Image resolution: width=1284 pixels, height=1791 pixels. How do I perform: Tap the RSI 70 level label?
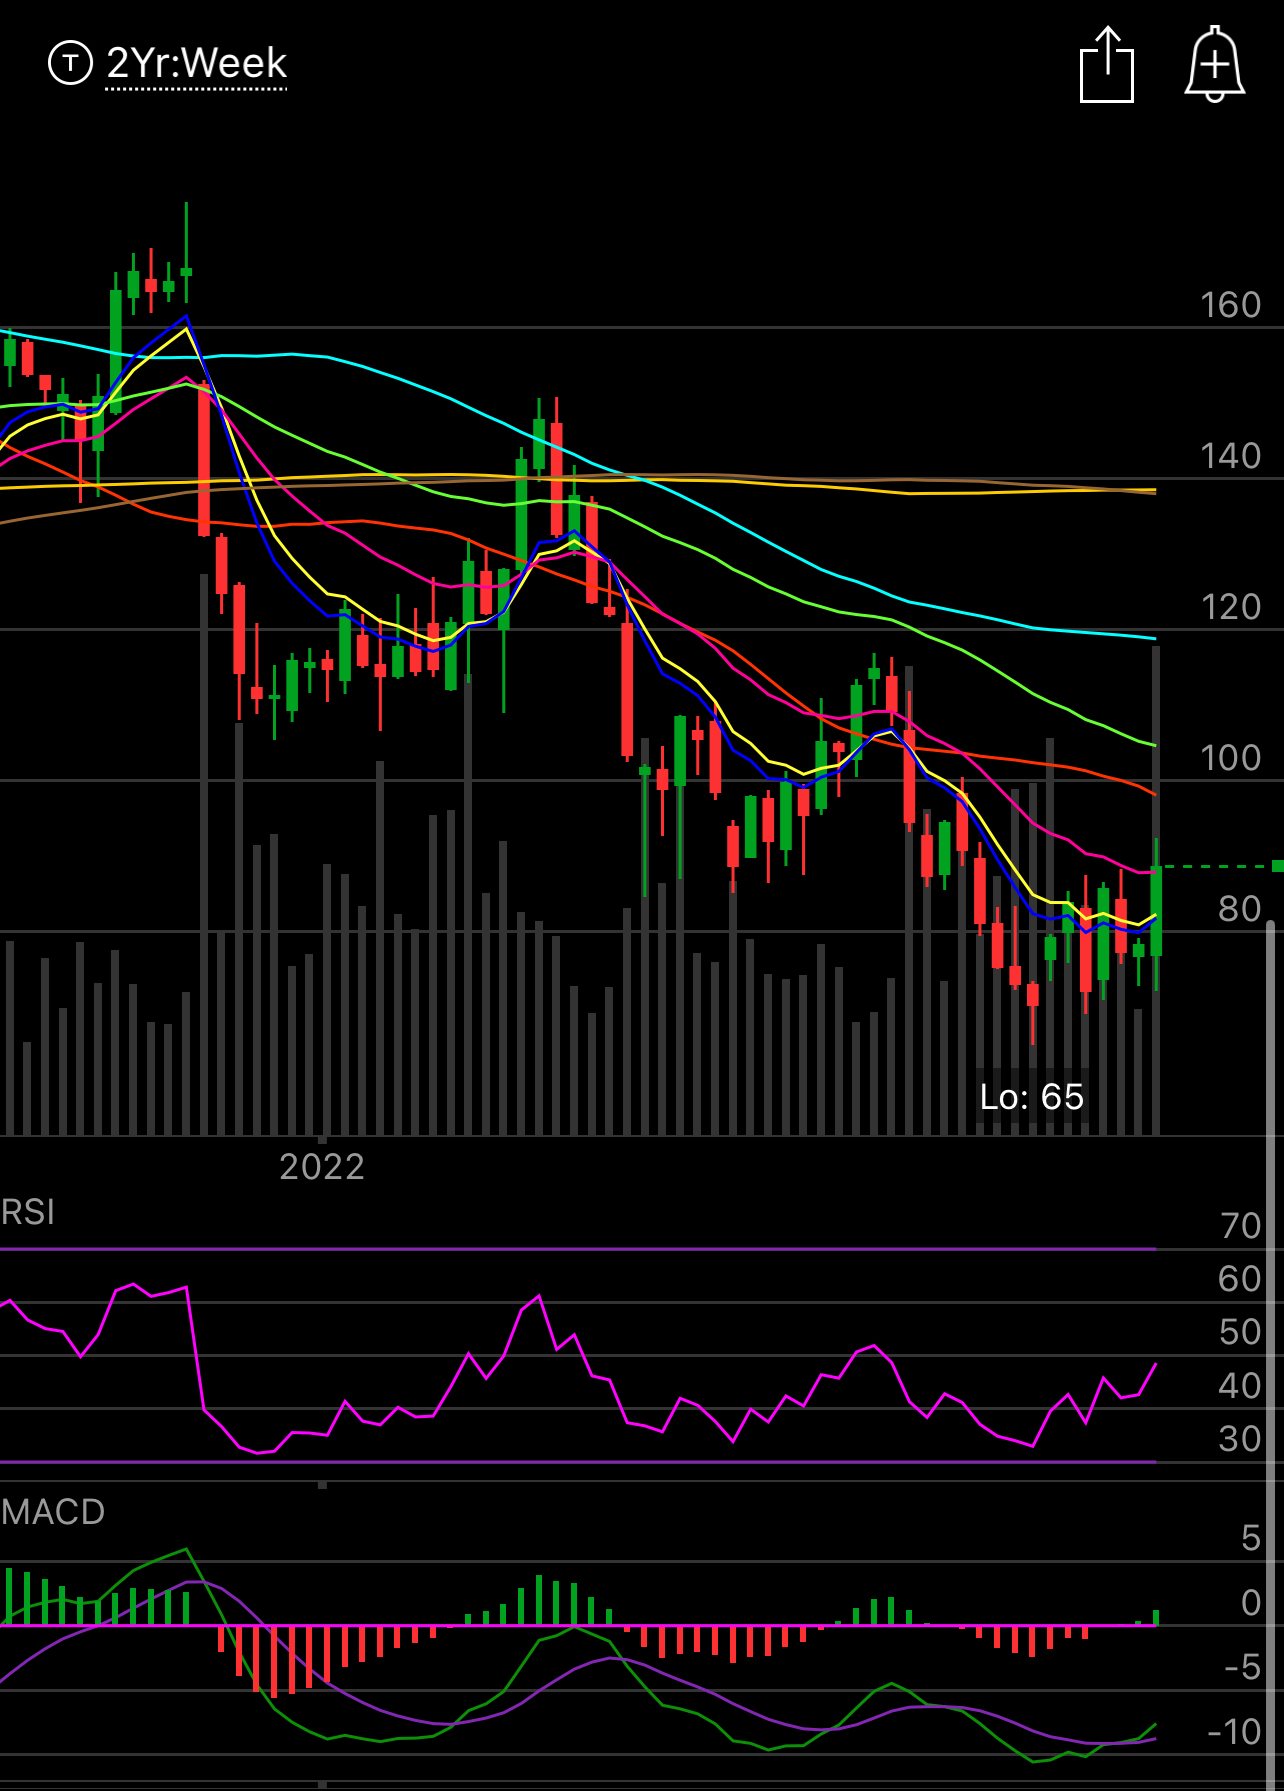[1241, 1226]
